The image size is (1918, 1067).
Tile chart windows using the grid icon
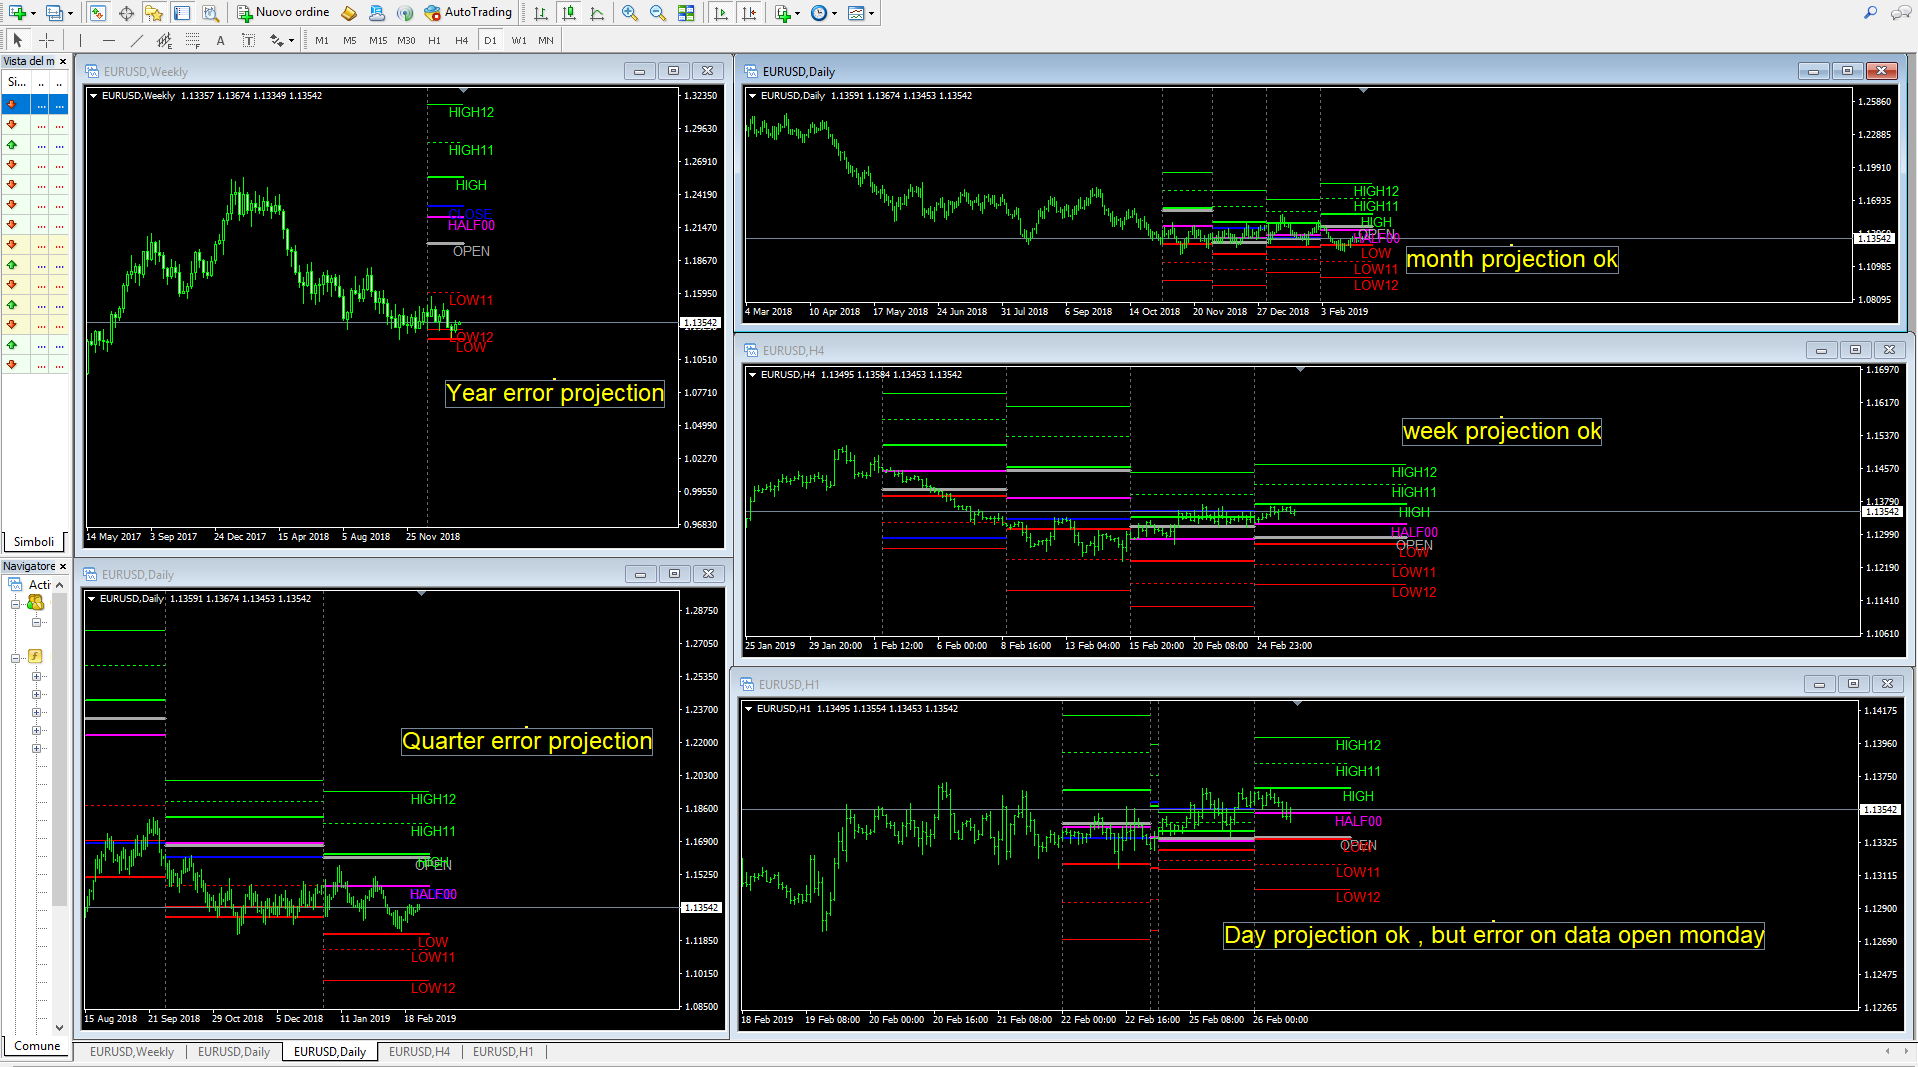[686, 13]
